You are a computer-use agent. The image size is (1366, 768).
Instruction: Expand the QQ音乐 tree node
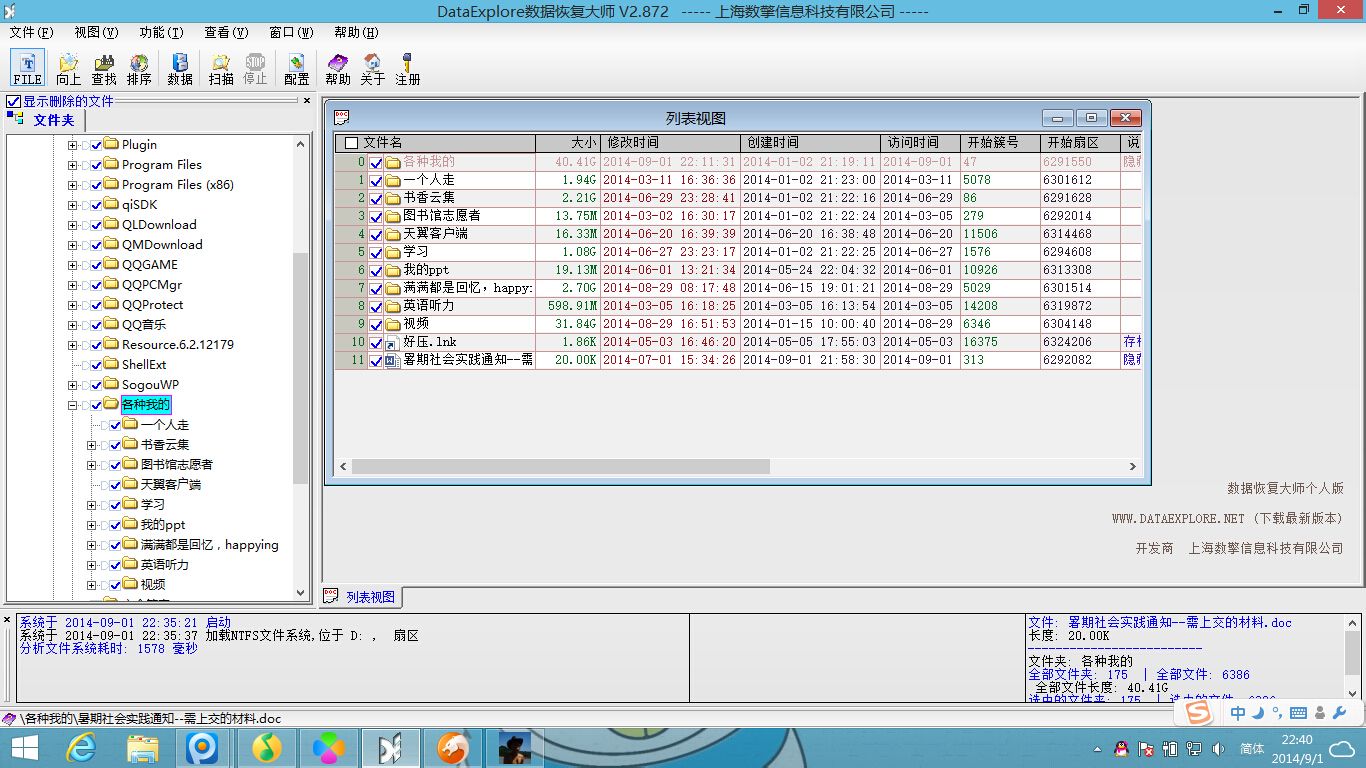click(x=70, y=324)
